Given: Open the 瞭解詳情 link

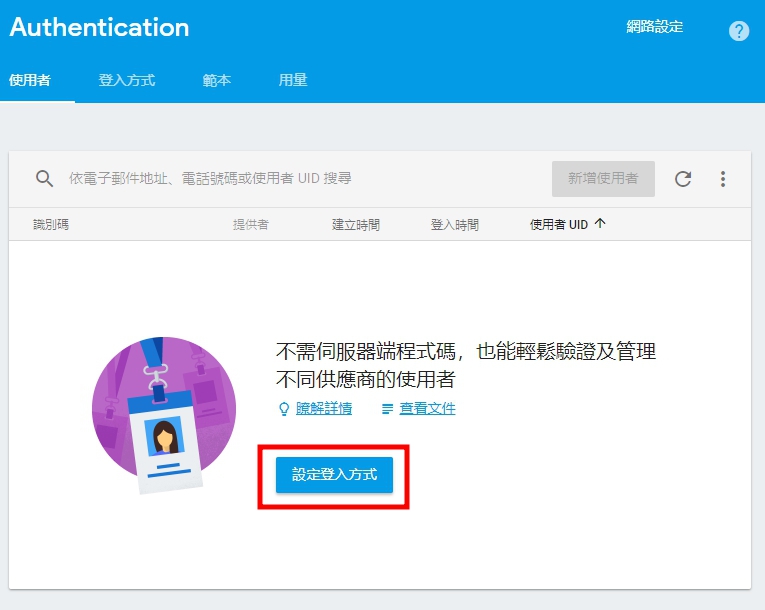Looking at the screenshot, I should coord(324,408).
